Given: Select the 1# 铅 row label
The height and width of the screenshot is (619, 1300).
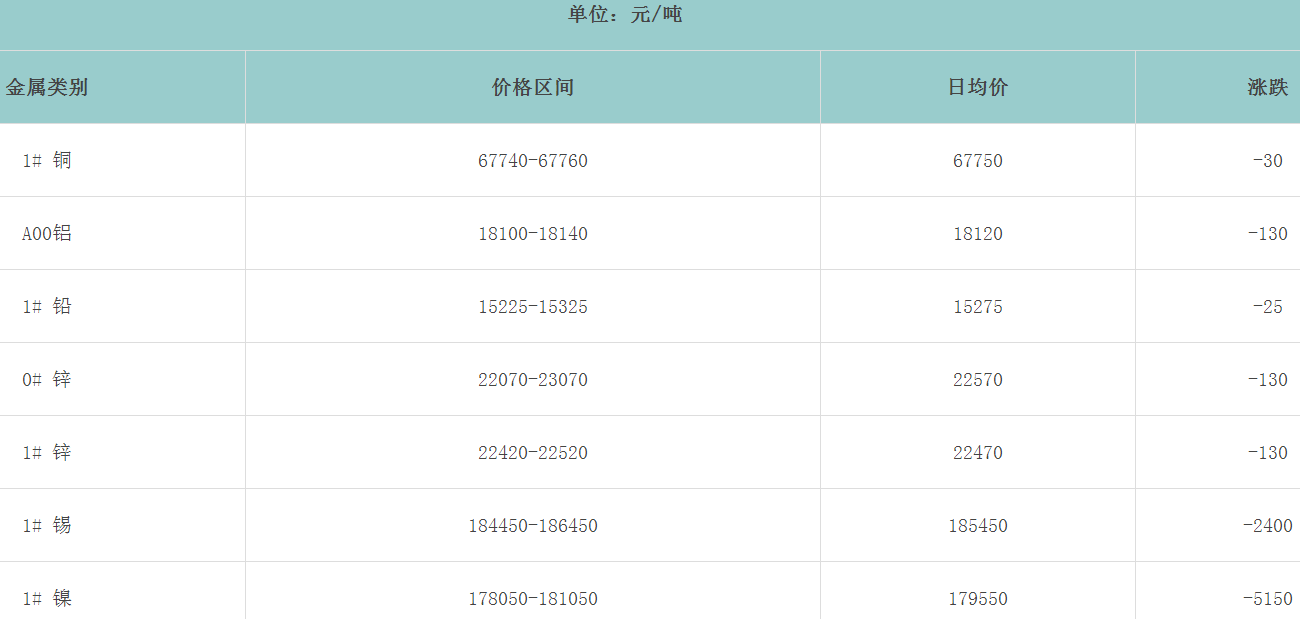Looking at the screenshot, I should coord(47,307).
